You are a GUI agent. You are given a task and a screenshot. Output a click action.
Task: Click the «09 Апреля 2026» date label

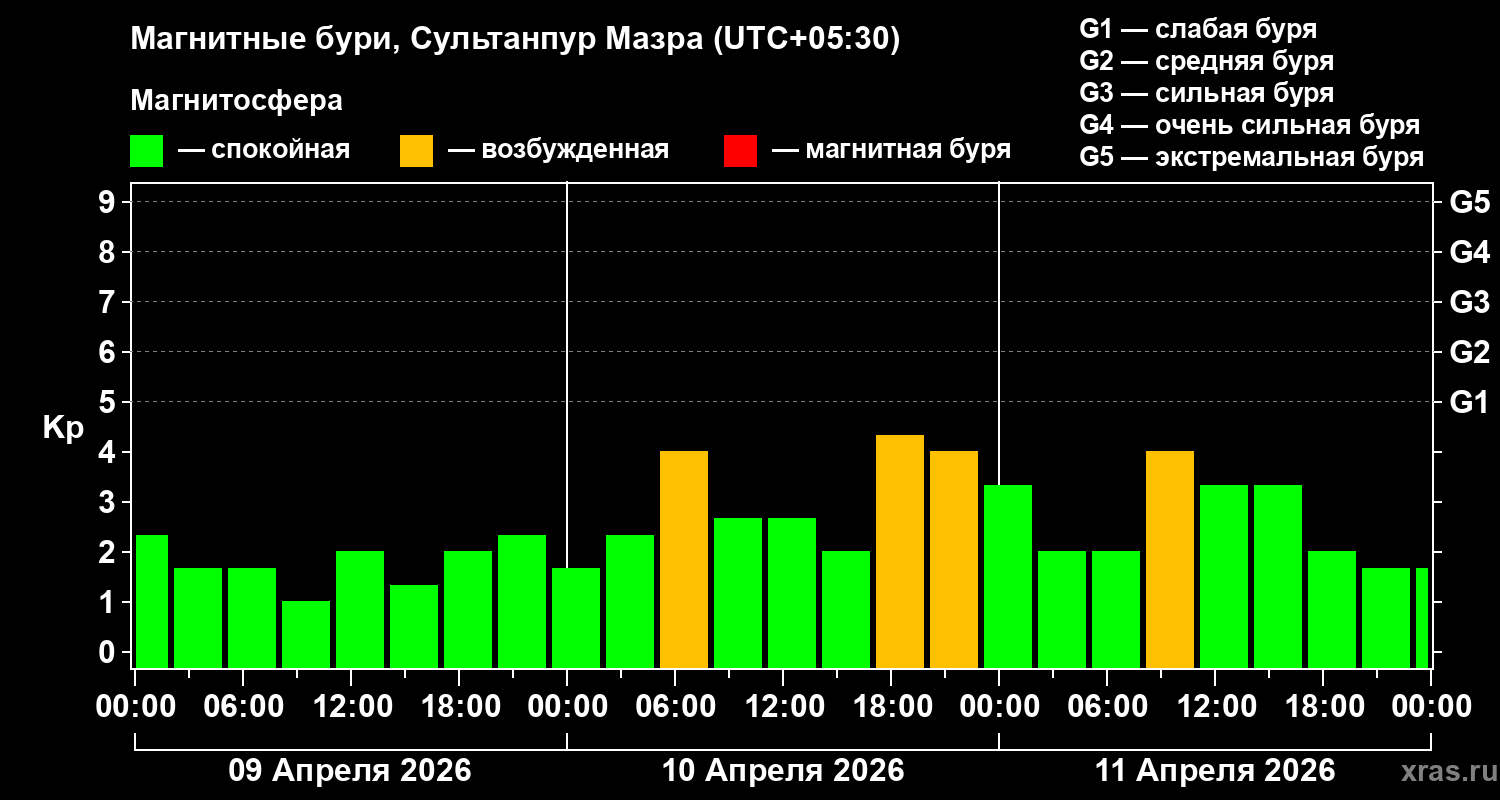pyautogui.click(x=350, y=771)
